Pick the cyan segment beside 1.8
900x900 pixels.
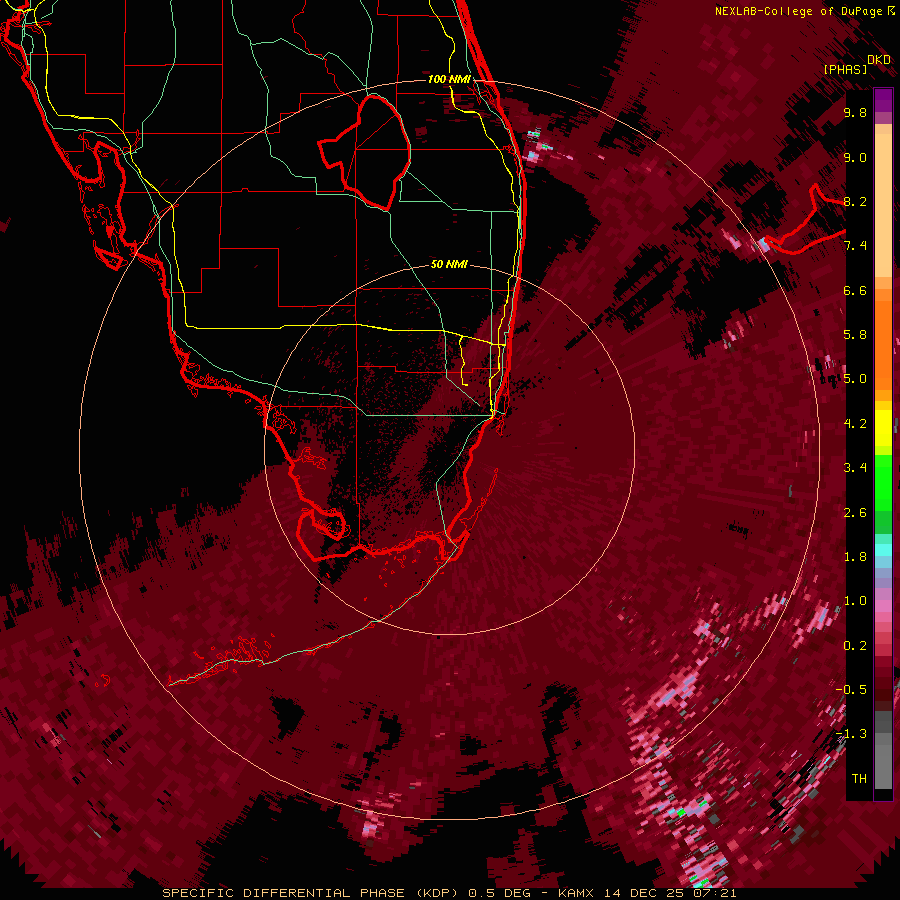click(883, 549)
